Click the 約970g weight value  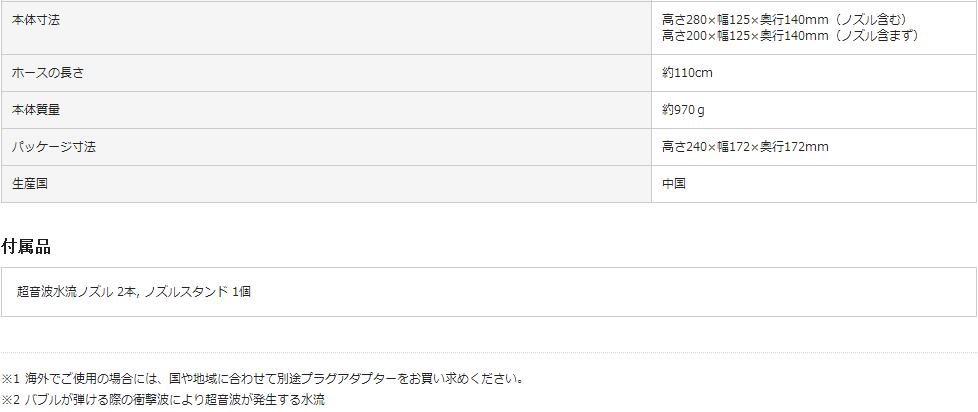(x=683, y=110)
